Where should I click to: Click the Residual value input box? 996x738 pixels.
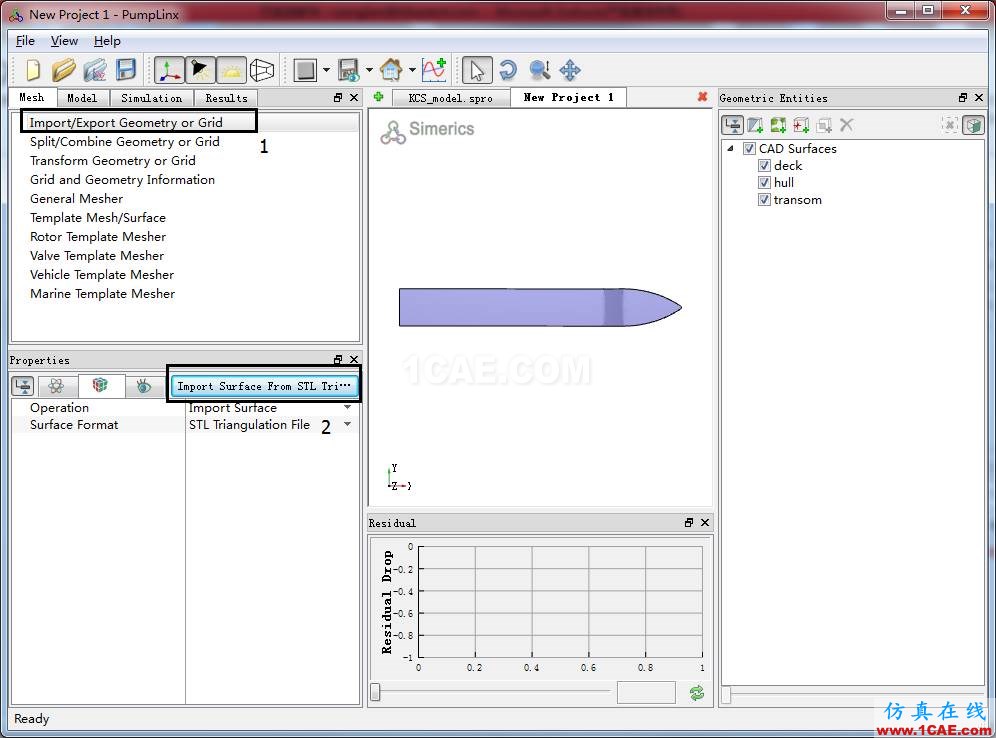(x=646, y=693)
